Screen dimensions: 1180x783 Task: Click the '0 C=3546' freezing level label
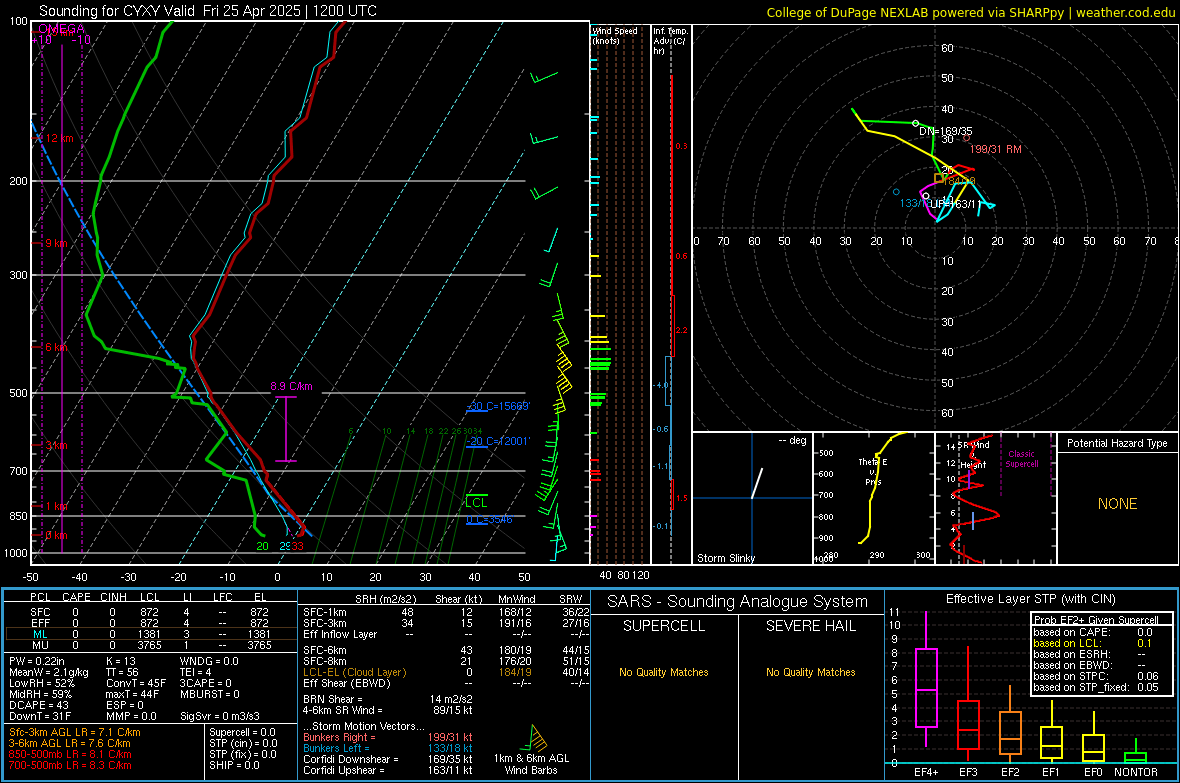pyautogui.click(x=489, y=519)
